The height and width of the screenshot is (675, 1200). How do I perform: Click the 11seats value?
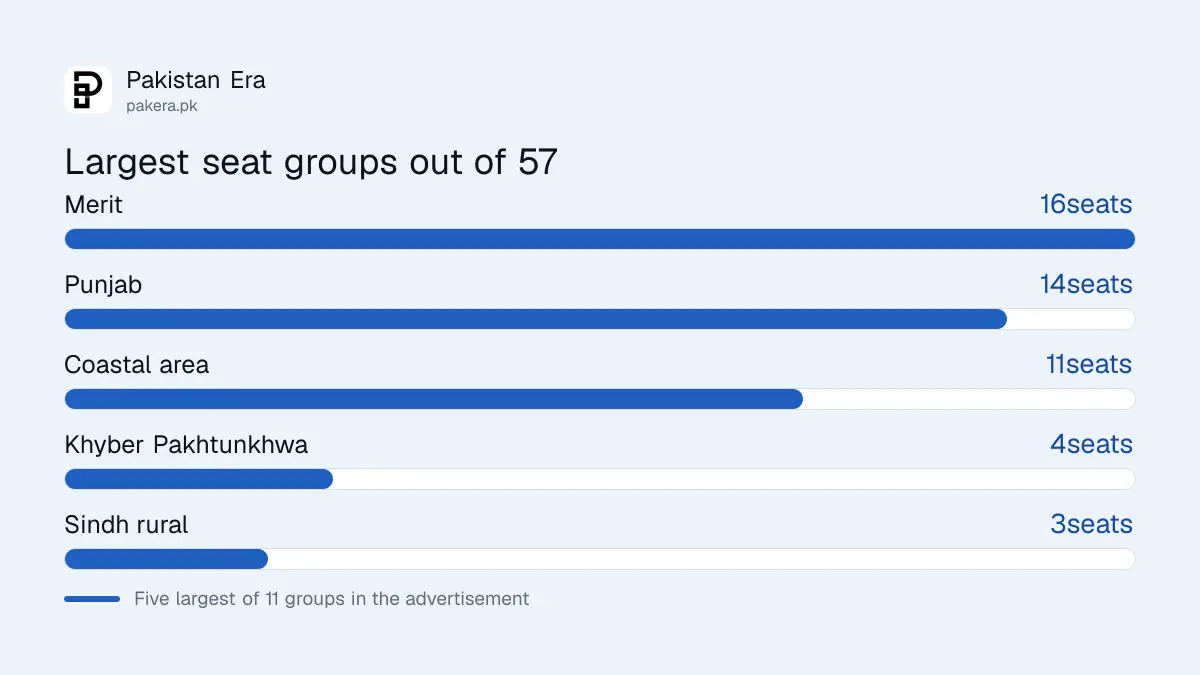(1089, 365)
